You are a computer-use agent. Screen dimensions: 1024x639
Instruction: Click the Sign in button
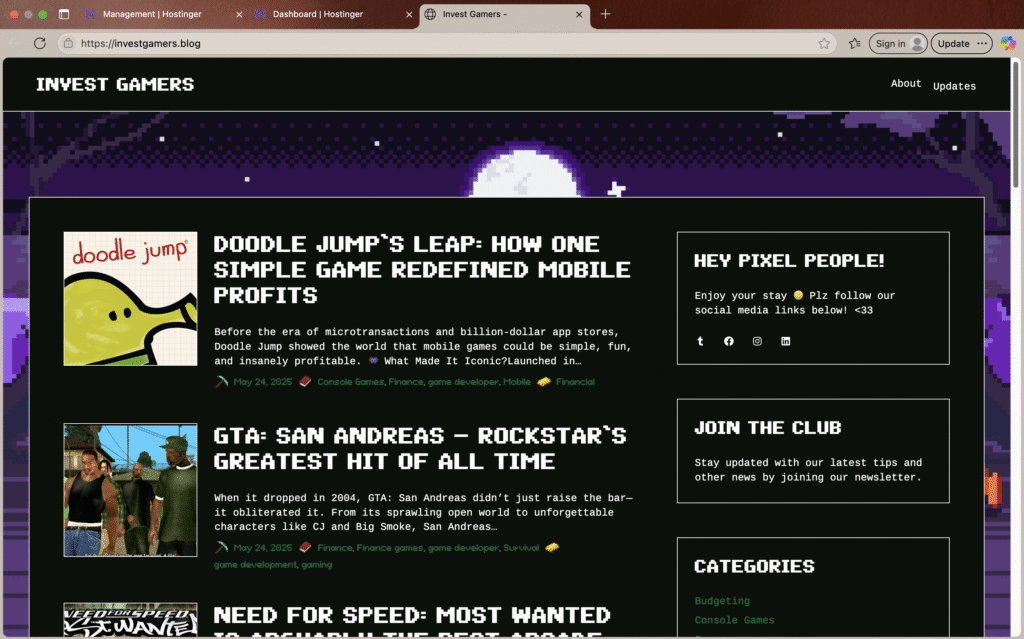coord(897,43)
